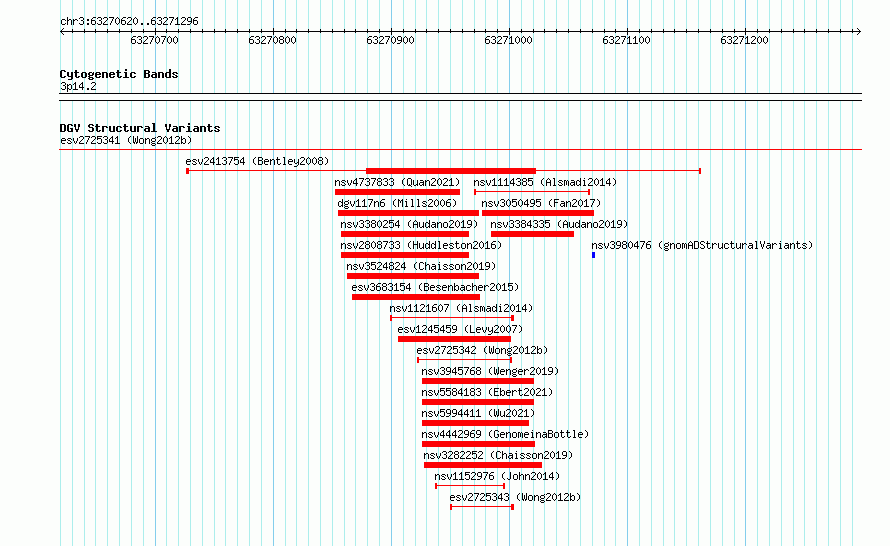Viewport: 890px width, 546px height.
Task: Click the chr3:63270620..63271296 region label
Action: tap(129, 21)
